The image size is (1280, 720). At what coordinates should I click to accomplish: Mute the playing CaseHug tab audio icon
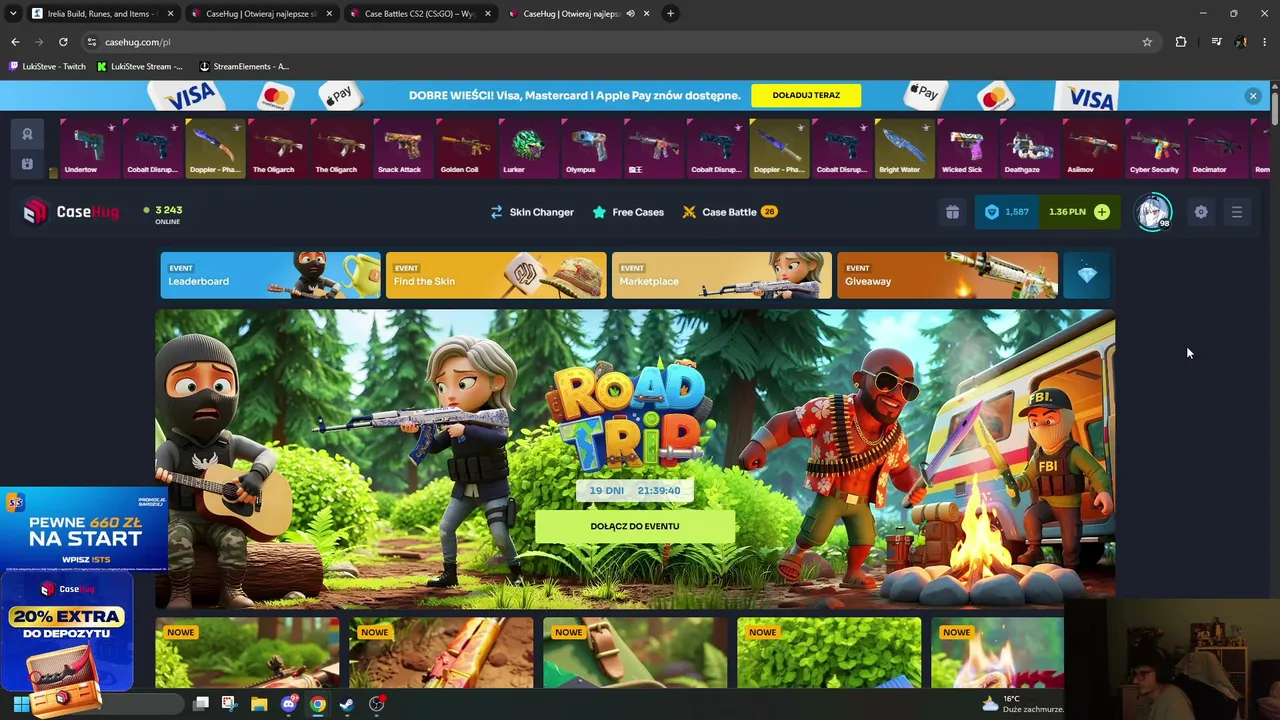point(630,14)
